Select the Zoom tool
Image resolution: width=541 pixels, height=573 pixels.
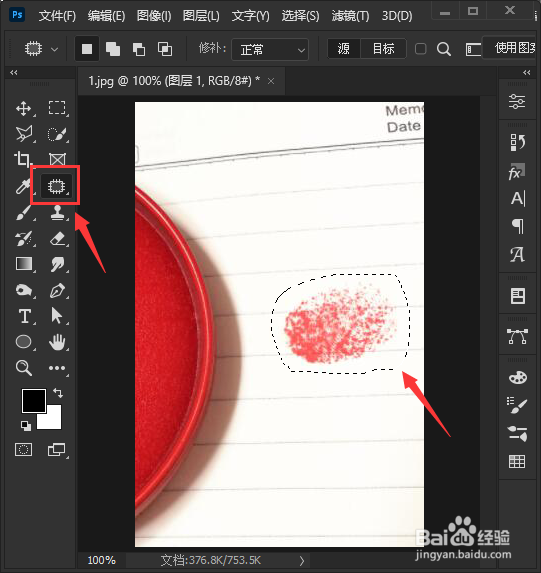(24, 368)
